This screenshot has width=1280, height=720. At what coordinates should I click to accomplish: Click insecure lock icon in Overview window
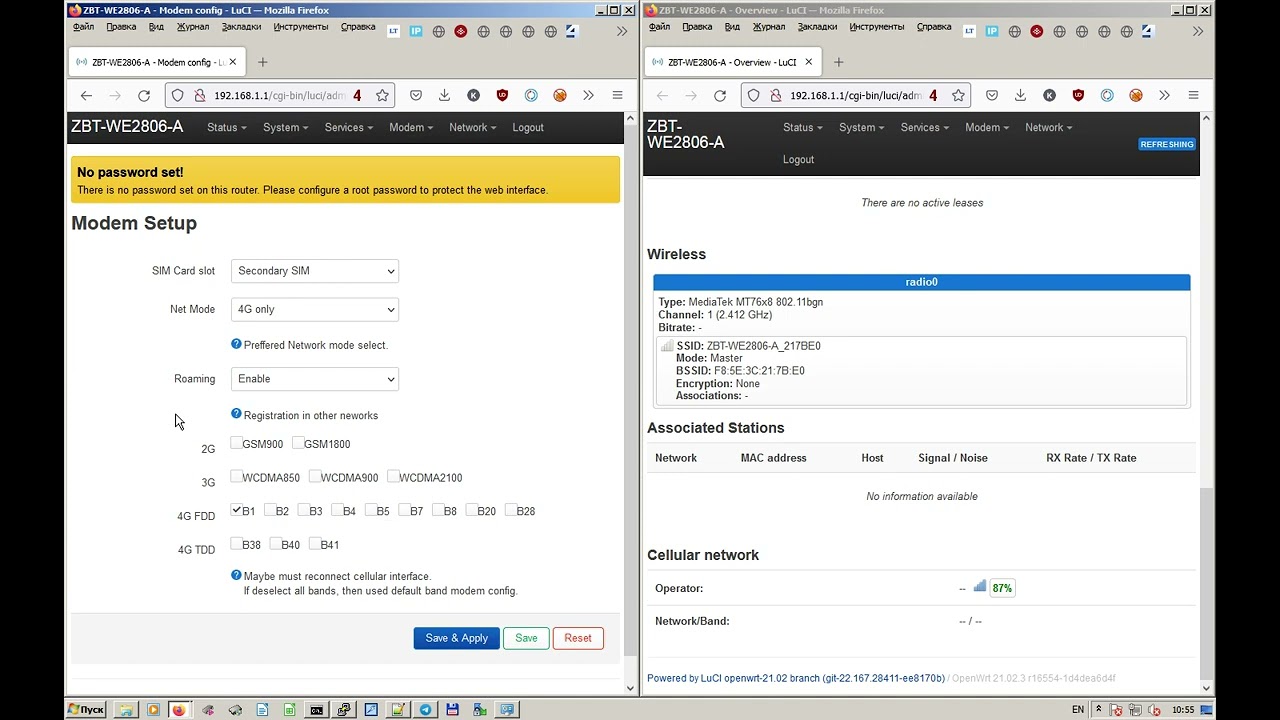(x=776, y=95)
